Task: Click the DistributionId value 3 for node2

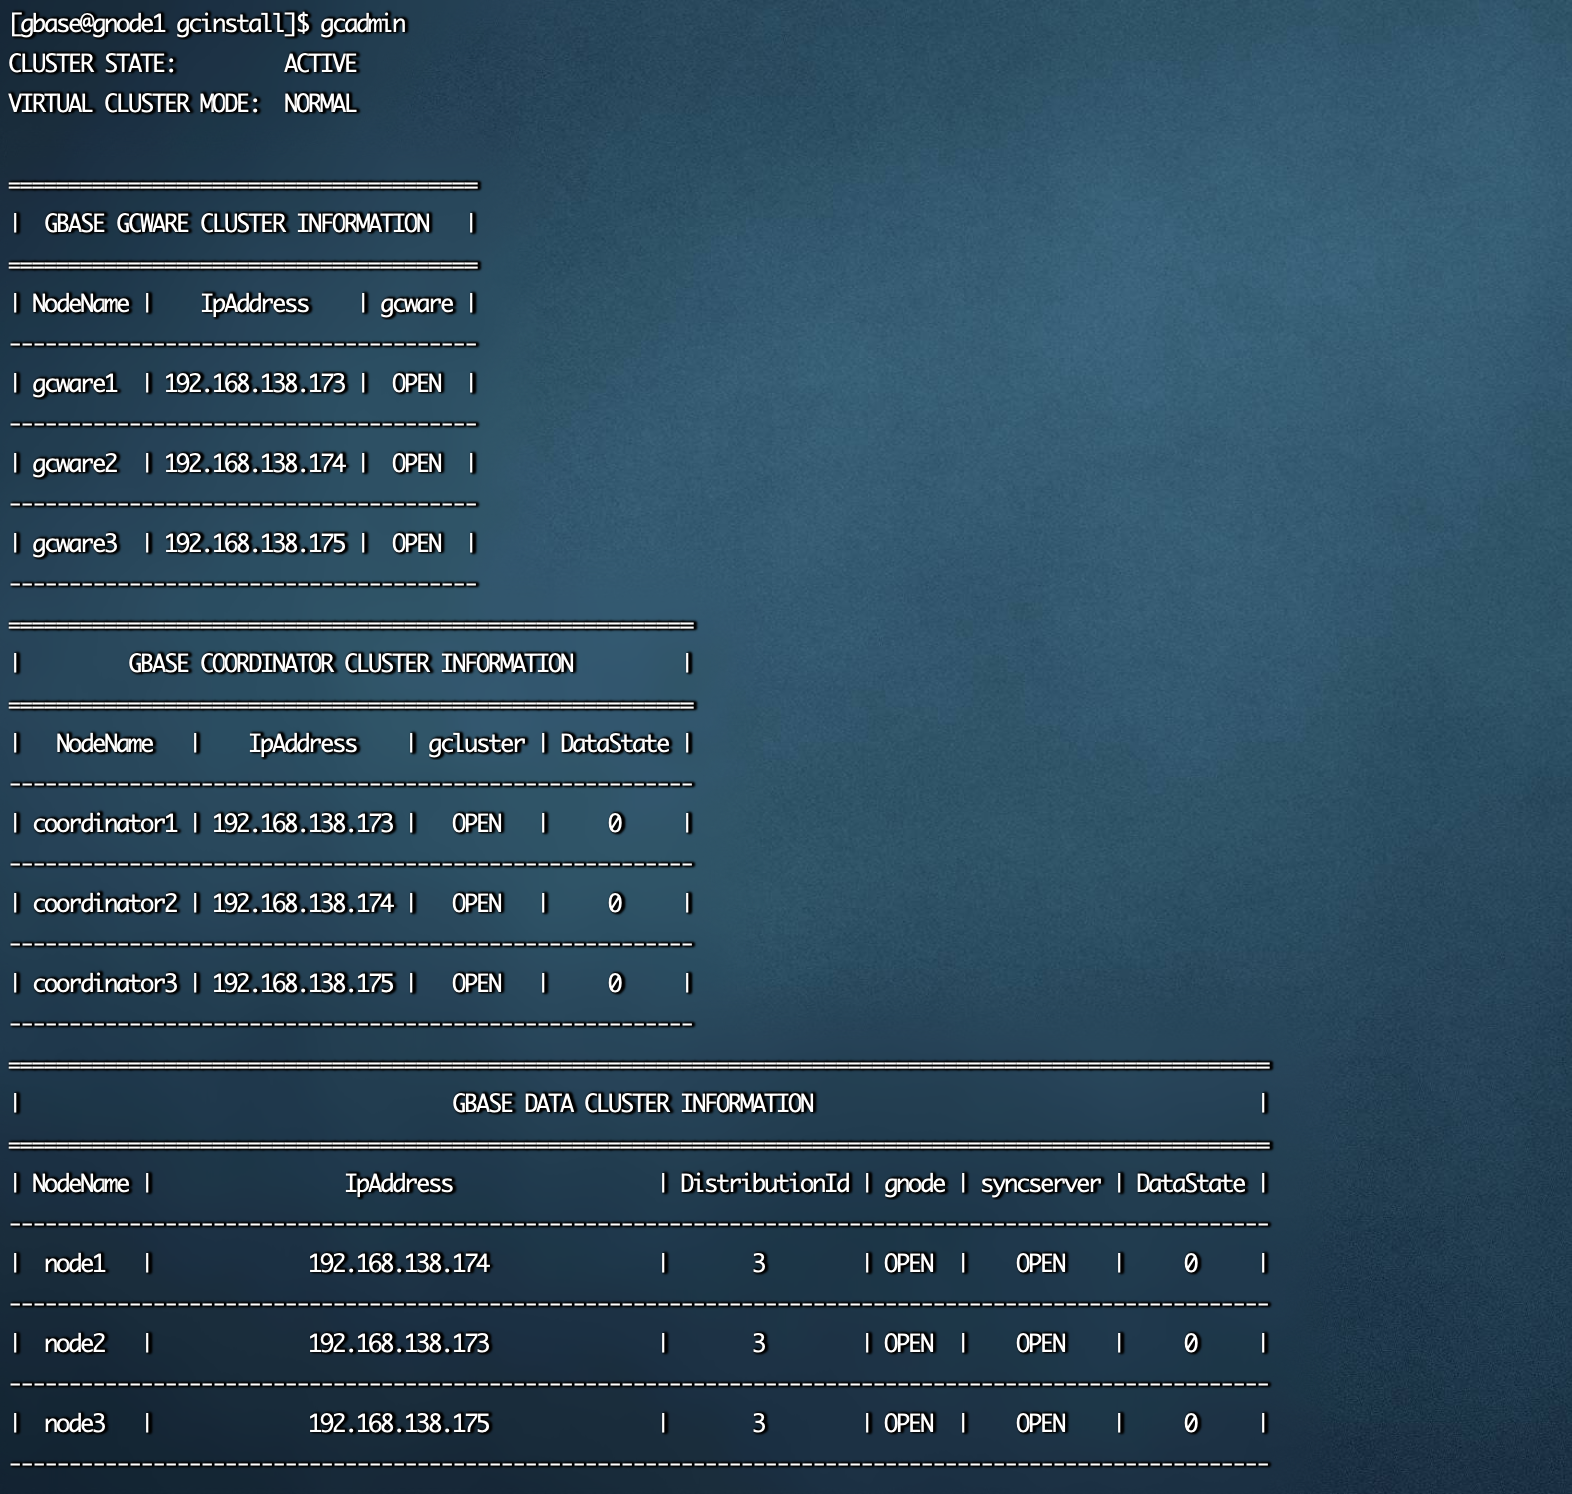Action: (x=759, y=1344)
